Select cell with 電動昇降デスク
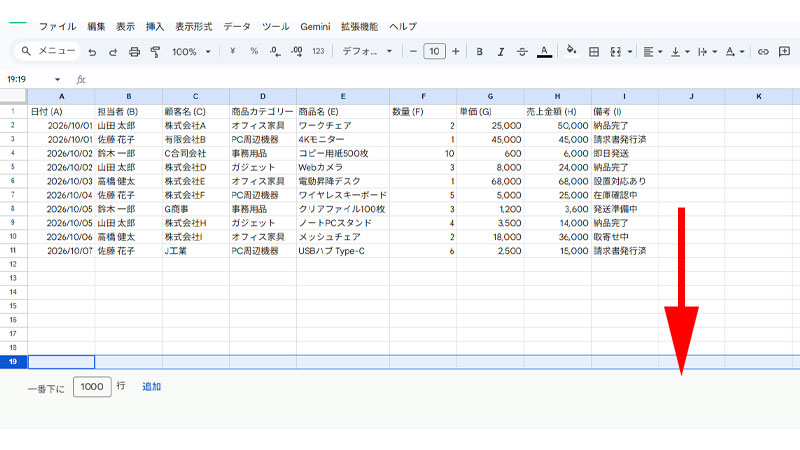The height and width of the screenshot is (450, 800). click(x=343, y=181)
